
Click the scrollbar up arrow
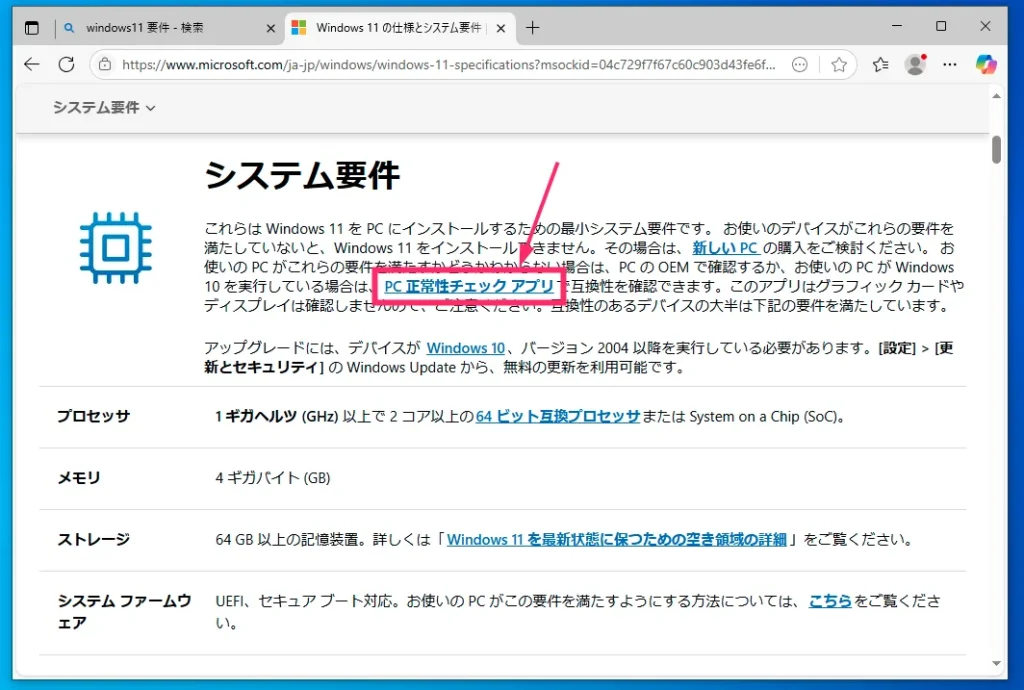coord(996,96)
